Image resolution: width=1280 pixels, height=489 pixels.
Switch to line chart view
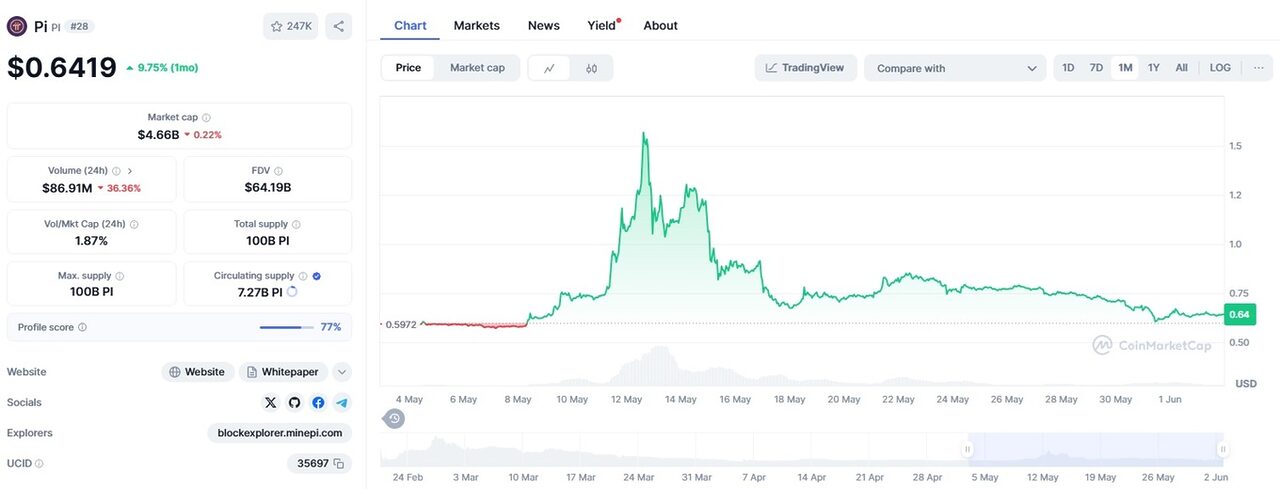549,68
